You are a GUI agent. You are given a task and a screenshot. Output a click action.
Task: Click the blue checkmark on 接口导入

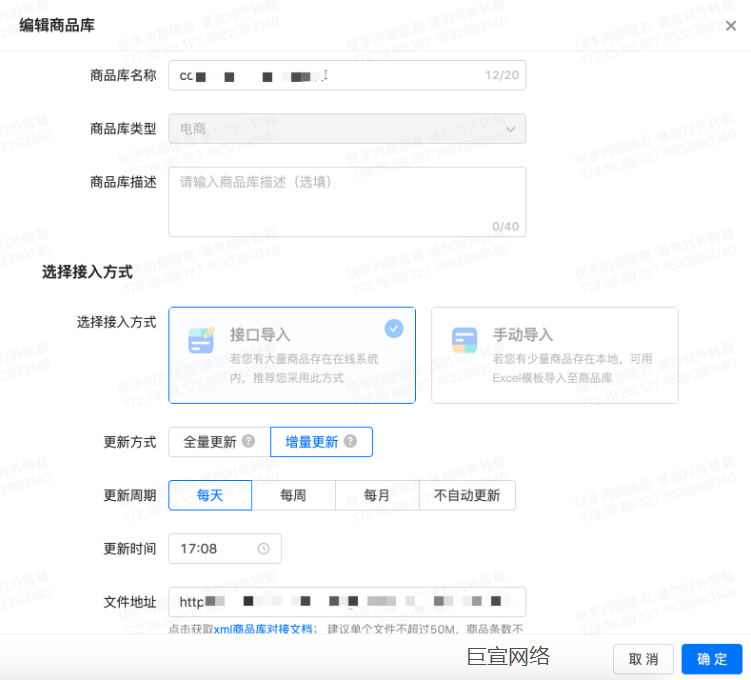(x=394, y=329)
